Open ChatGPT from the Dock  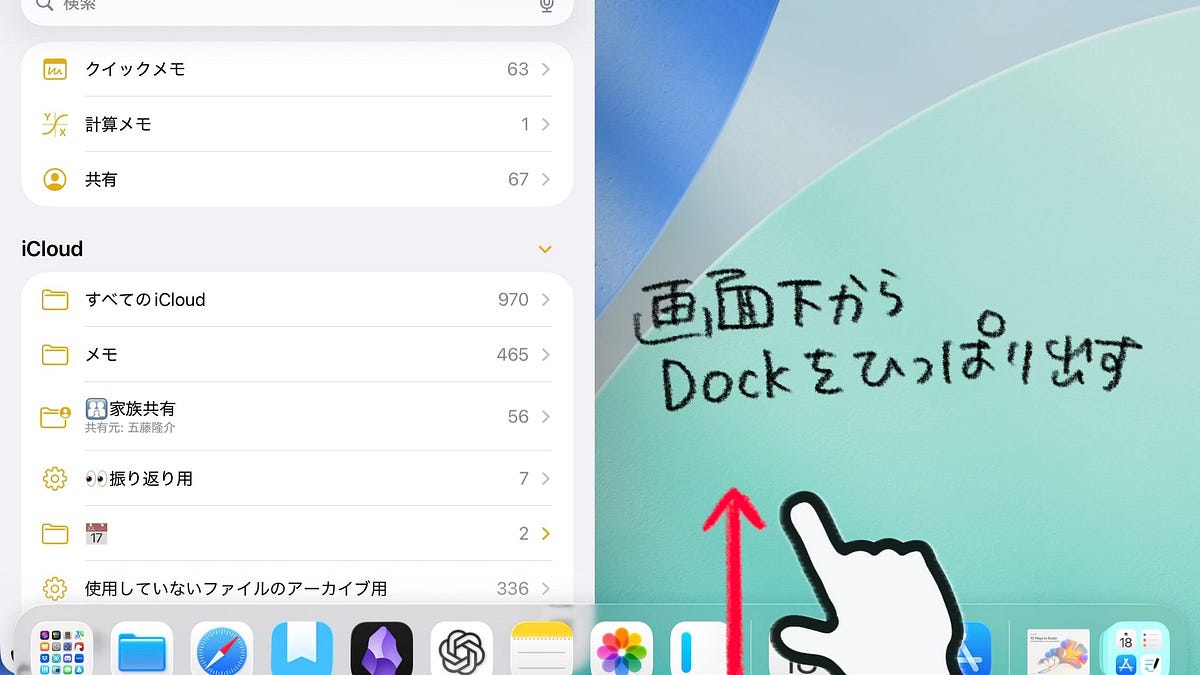[461, 649]
